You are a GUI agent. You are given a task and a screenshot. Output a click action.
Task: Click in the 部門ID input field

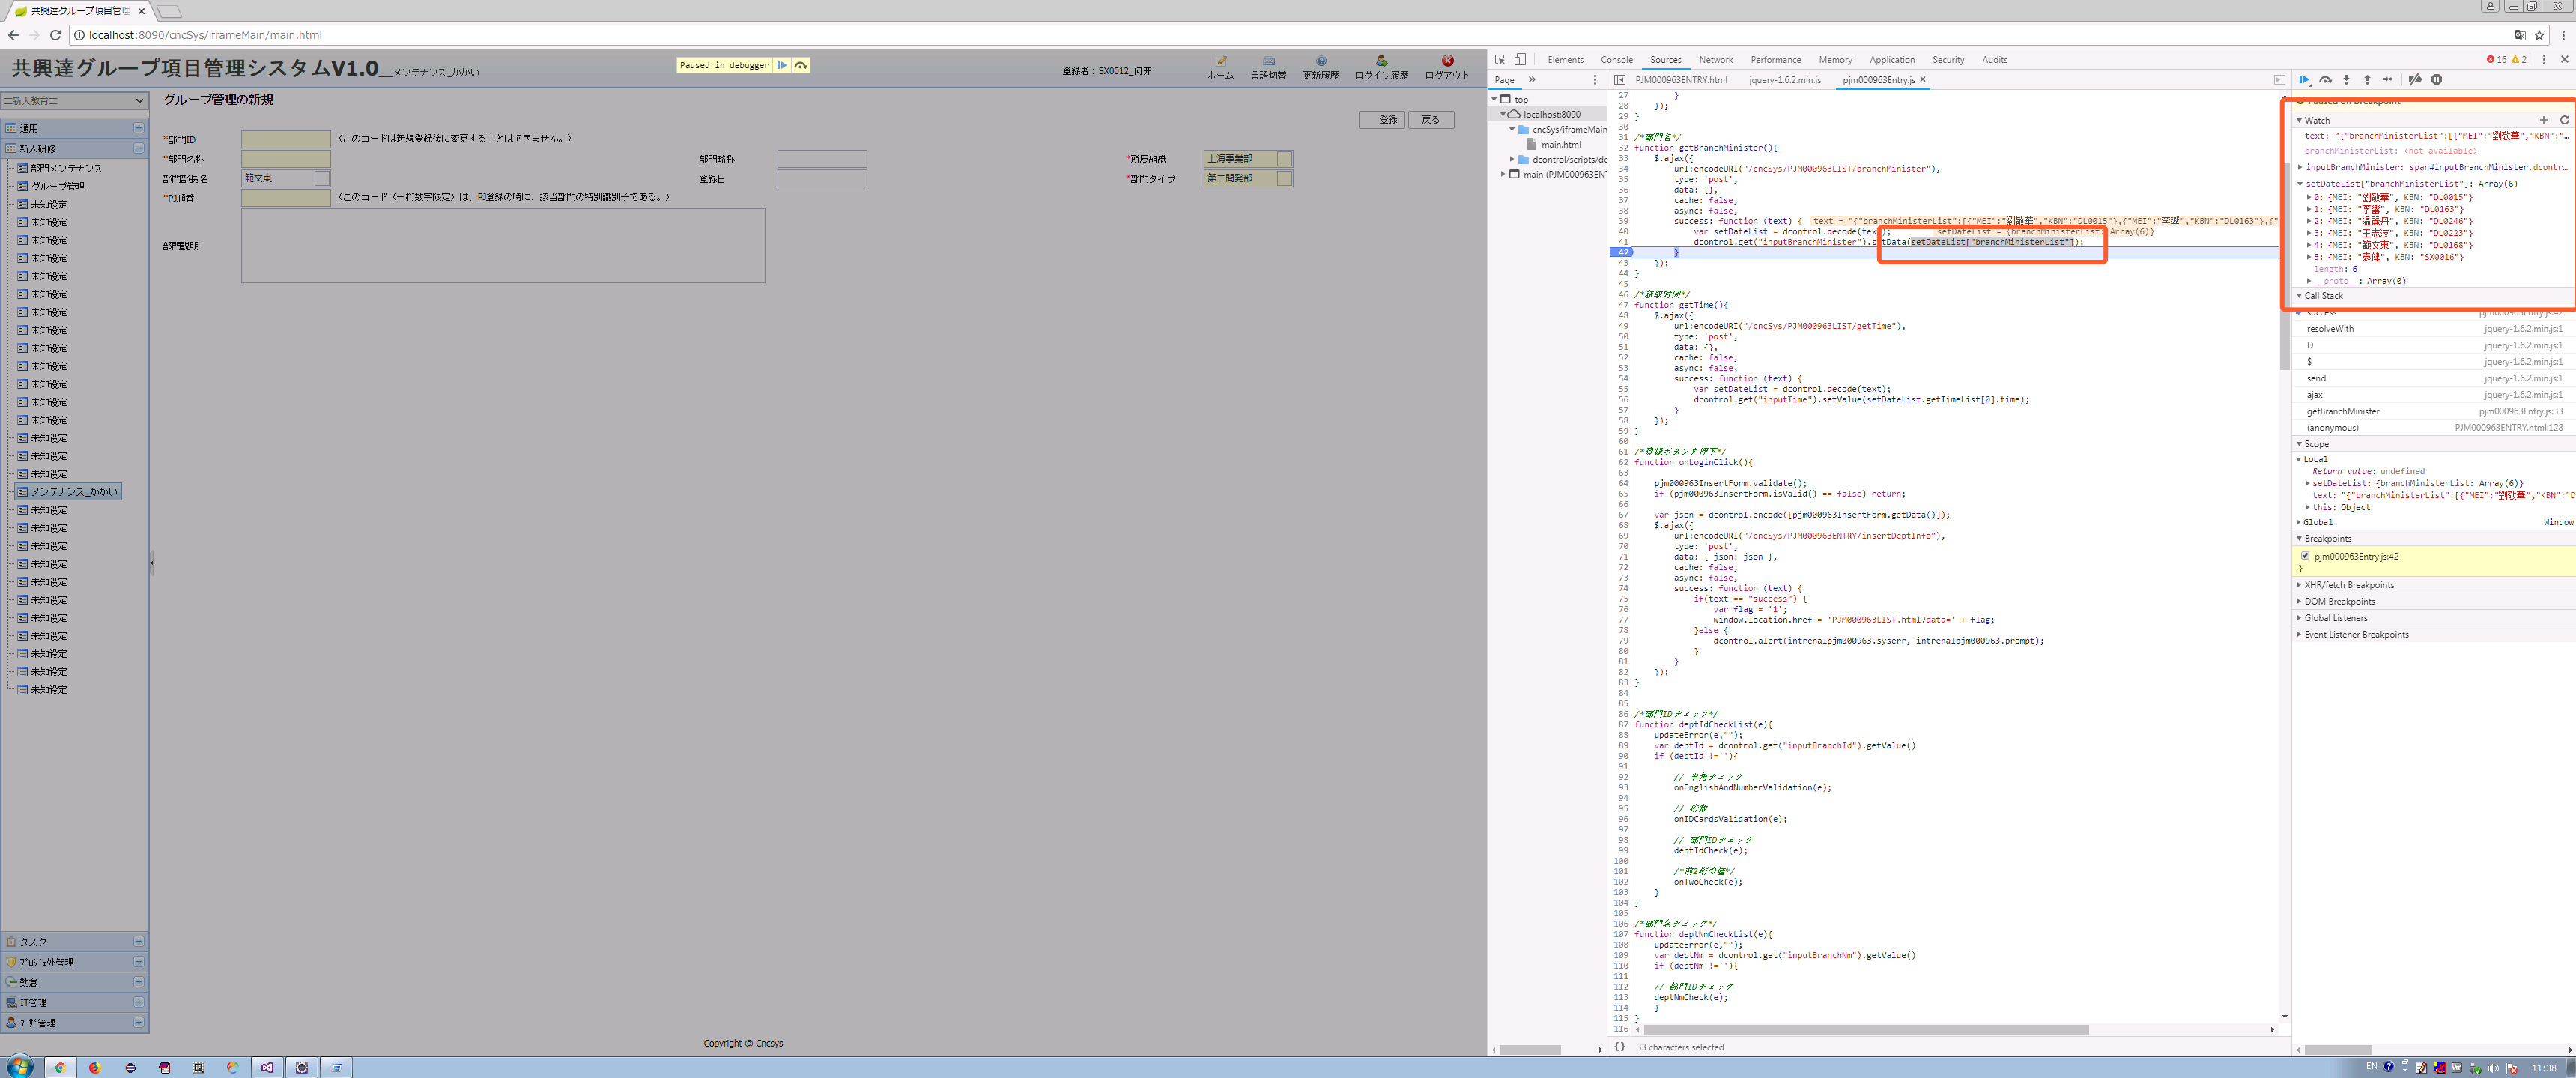coord(286,139)
